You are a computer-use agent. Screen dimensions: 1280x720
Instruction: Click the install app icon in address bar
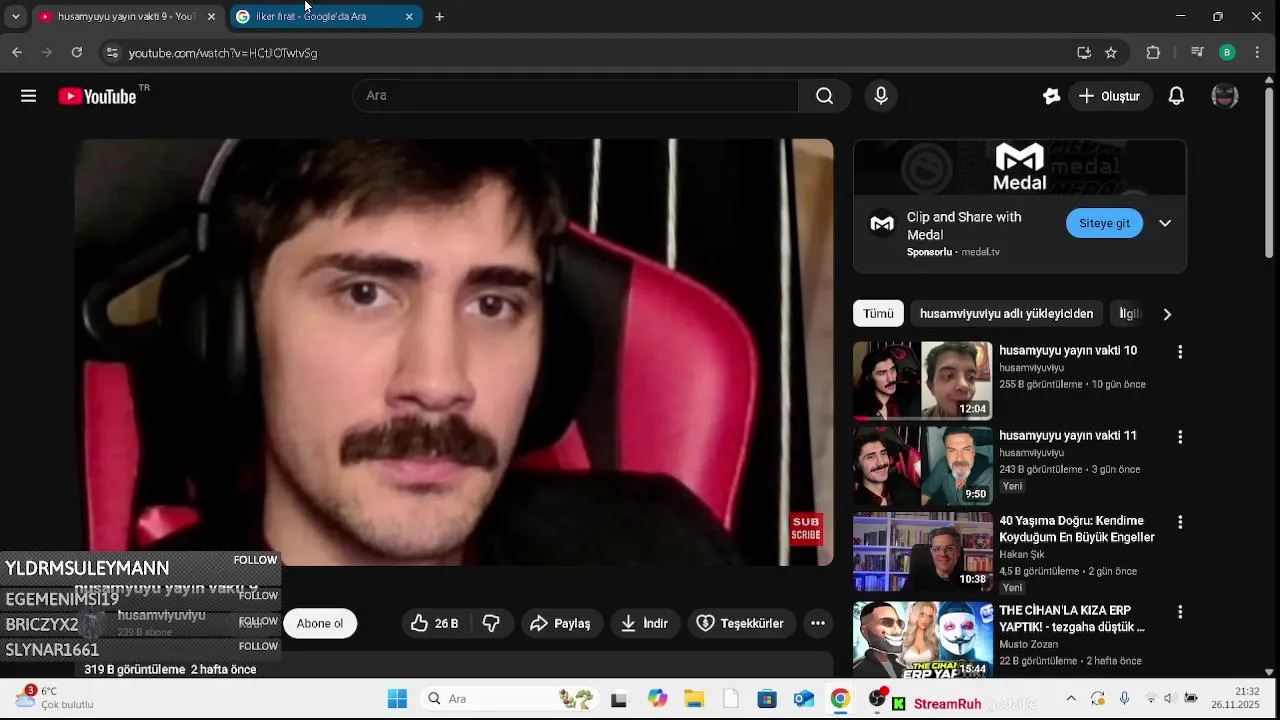(x=1084, y=52)
